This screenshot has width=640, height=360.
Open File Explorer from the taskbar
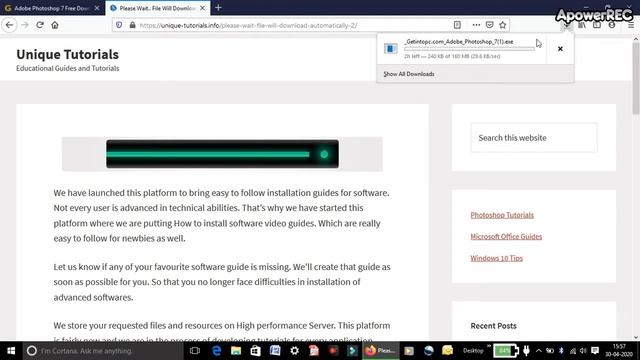[x=236, y=351]
